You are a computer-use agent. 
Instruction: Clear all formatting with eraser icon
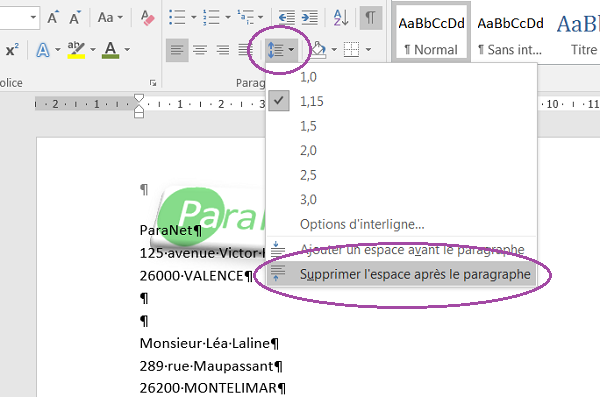coord(147,18)
